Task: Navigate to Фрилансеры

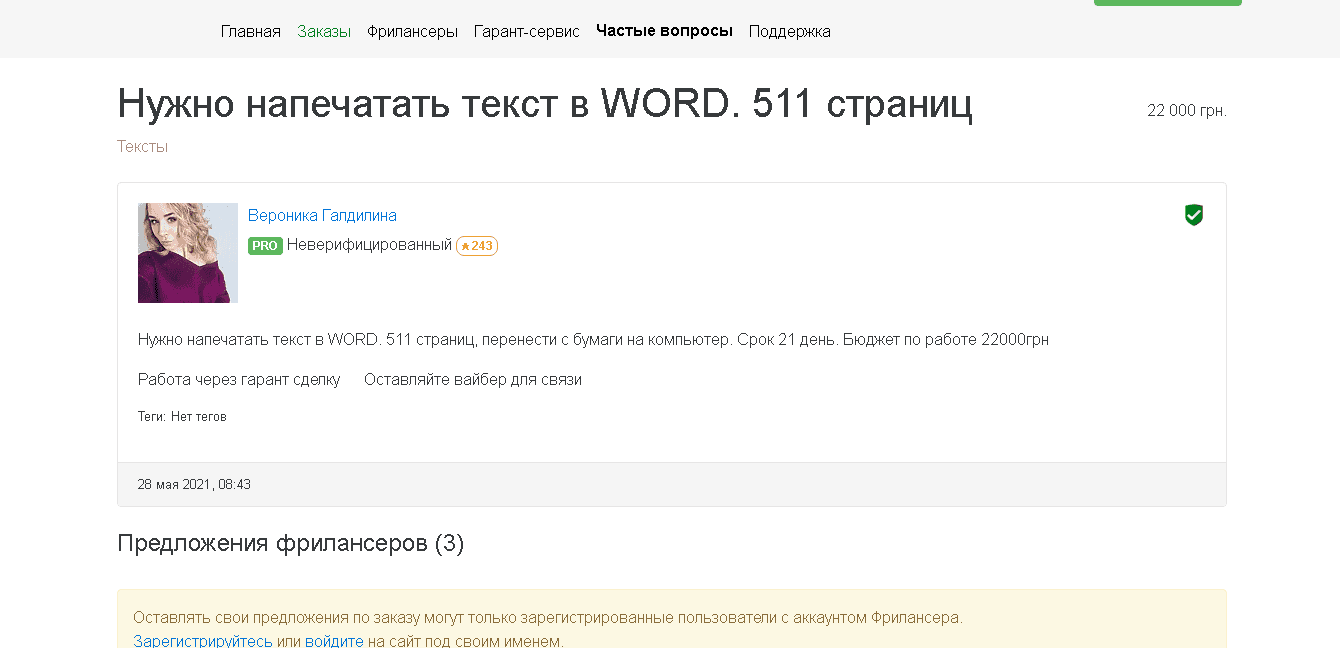Action: (412, 31)
